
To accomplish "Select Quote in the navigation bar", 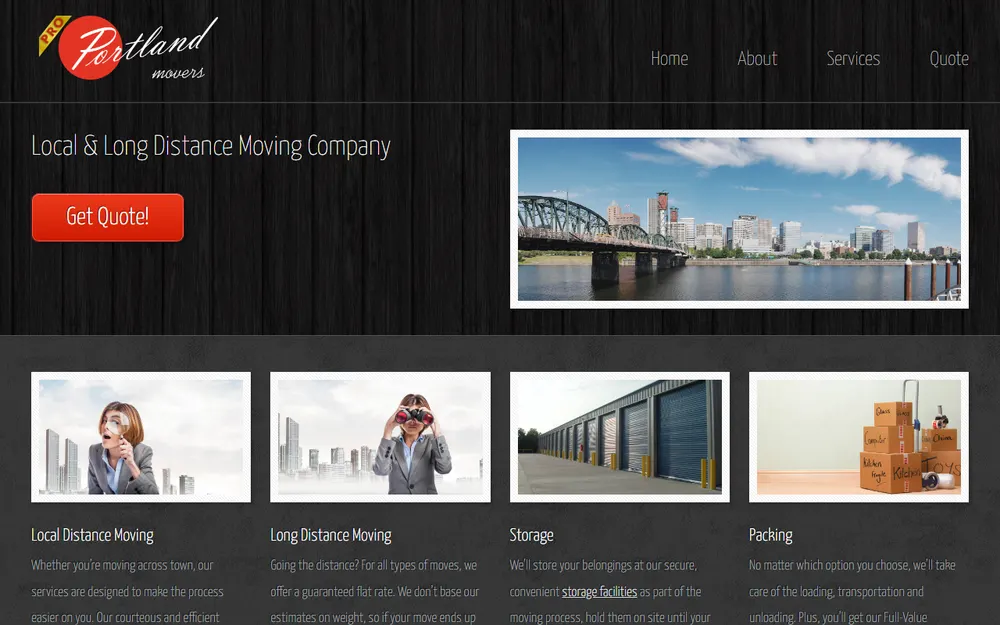I will 948,59.
